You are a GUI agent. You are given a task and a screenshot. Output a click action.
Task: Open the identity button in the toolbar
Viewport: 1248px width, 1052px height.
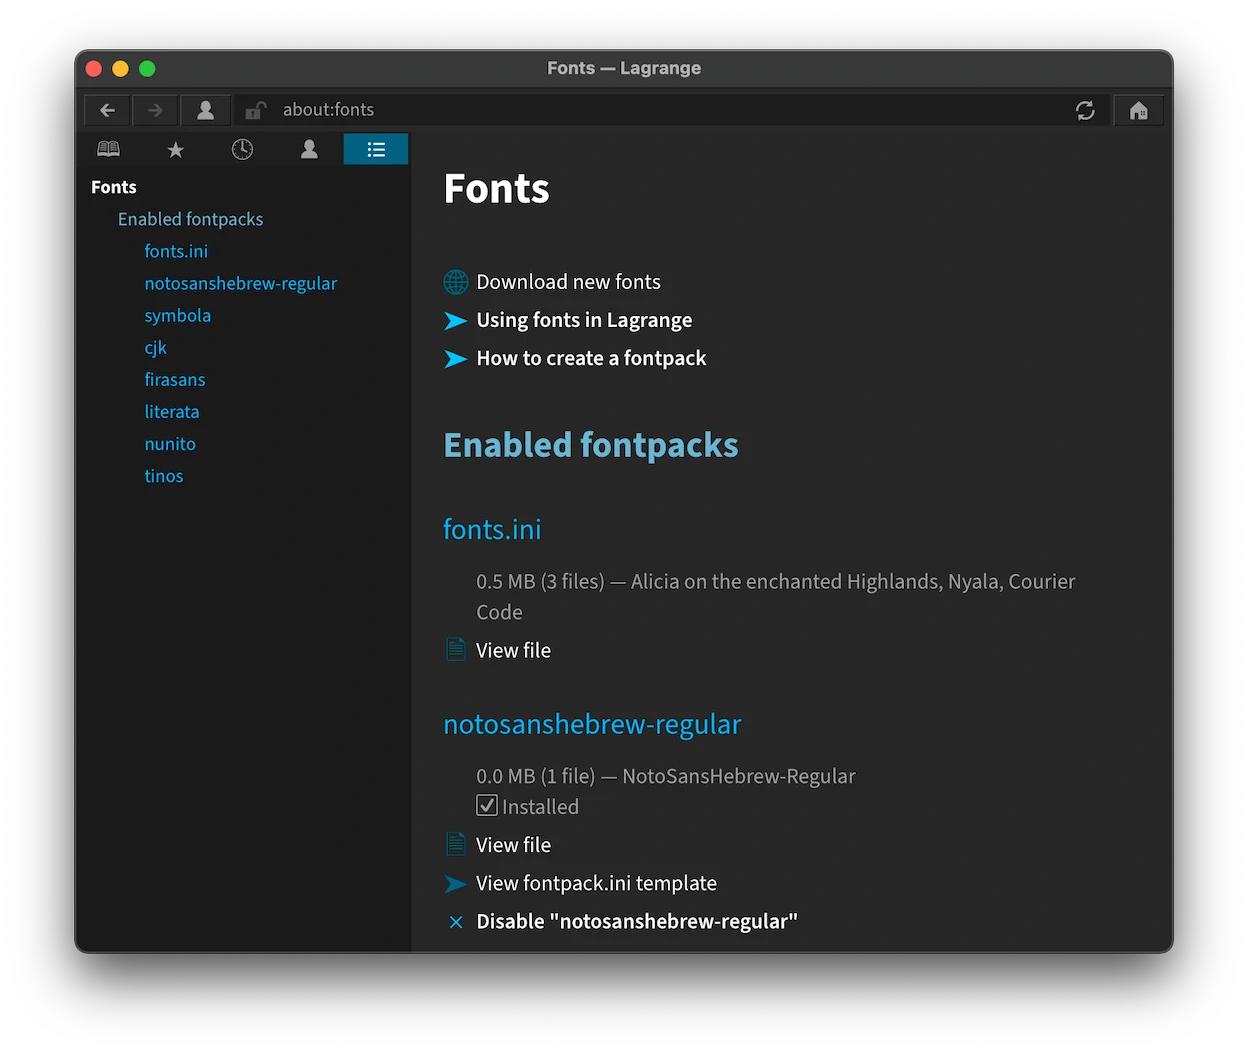(x=205, y=110)
